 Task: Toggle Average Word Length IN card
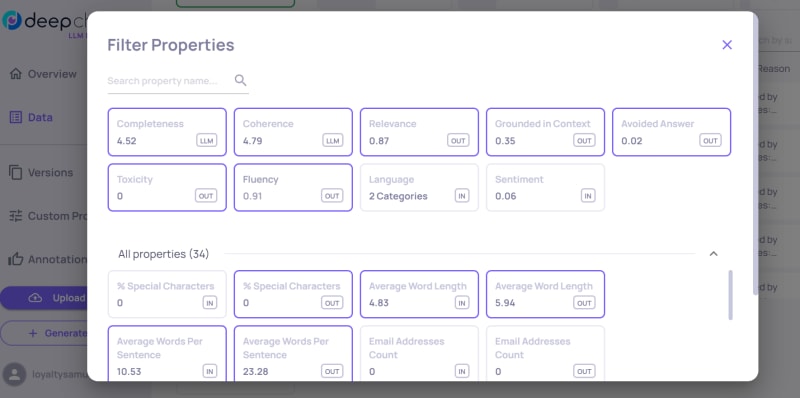tap(419, 294)
